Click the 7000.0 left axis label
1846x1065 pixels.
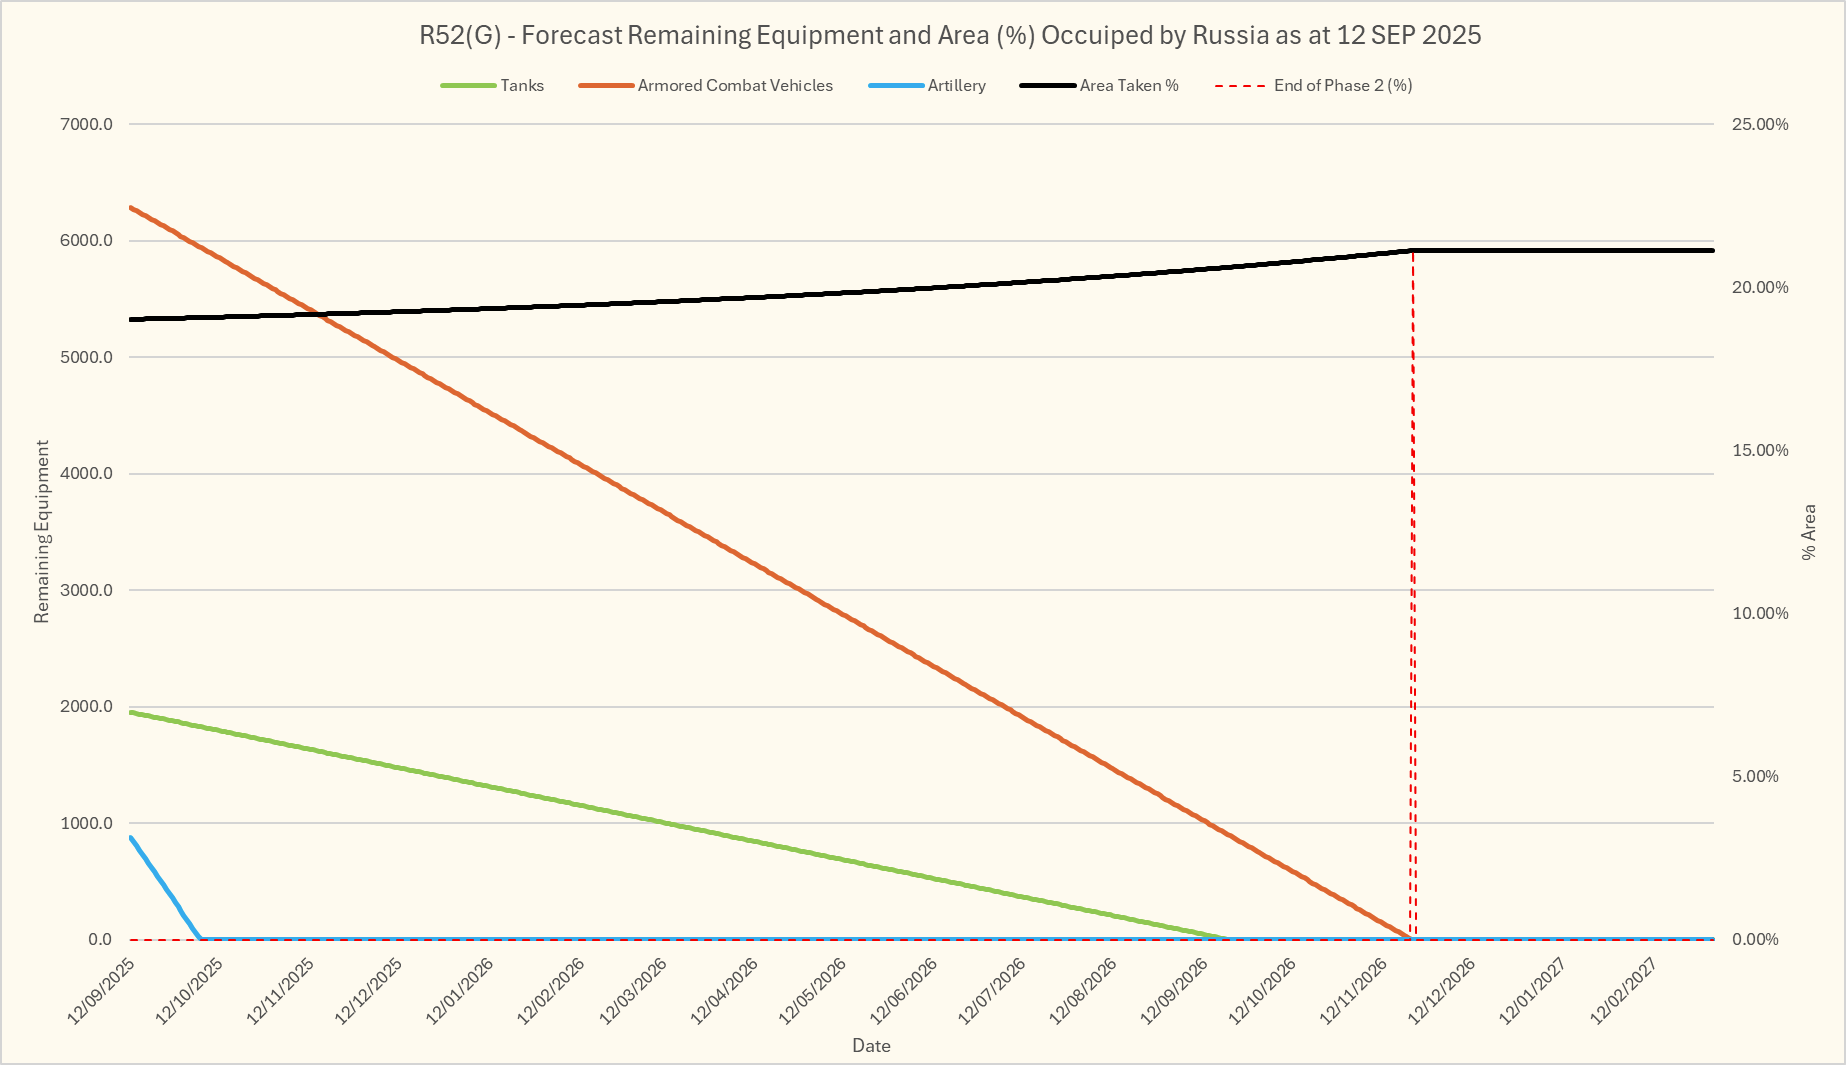coord(87,125)
